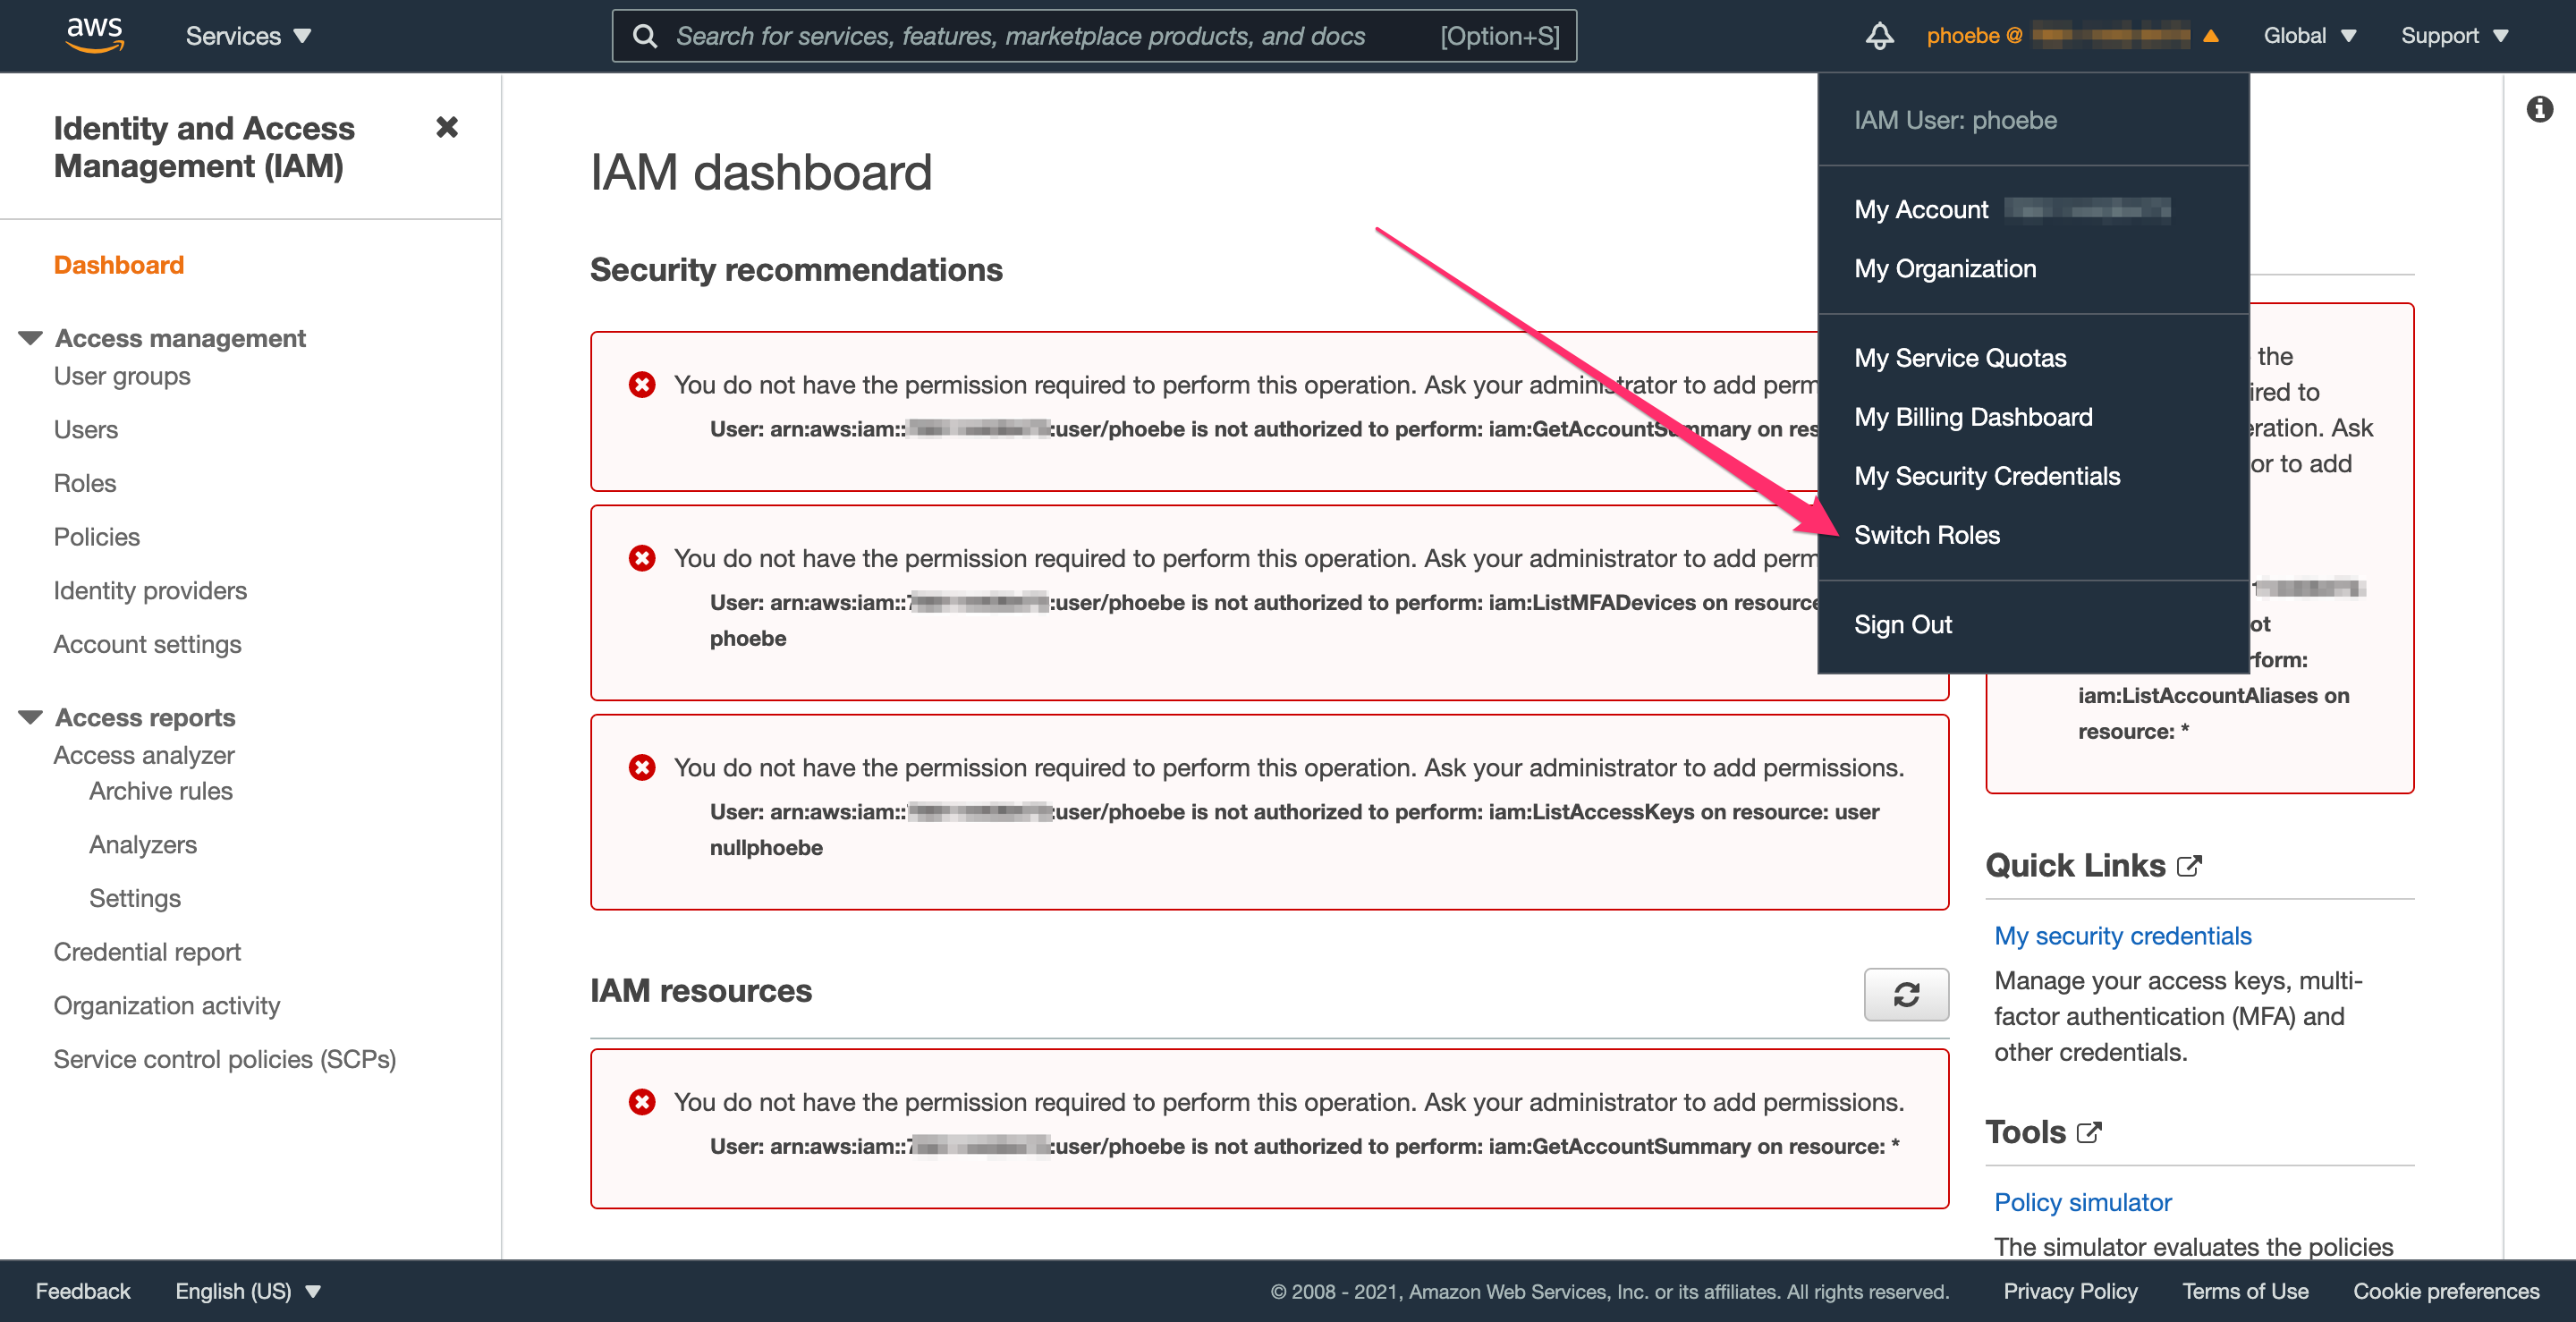Click the AWS logo home icon

click(x=95, y=35)
